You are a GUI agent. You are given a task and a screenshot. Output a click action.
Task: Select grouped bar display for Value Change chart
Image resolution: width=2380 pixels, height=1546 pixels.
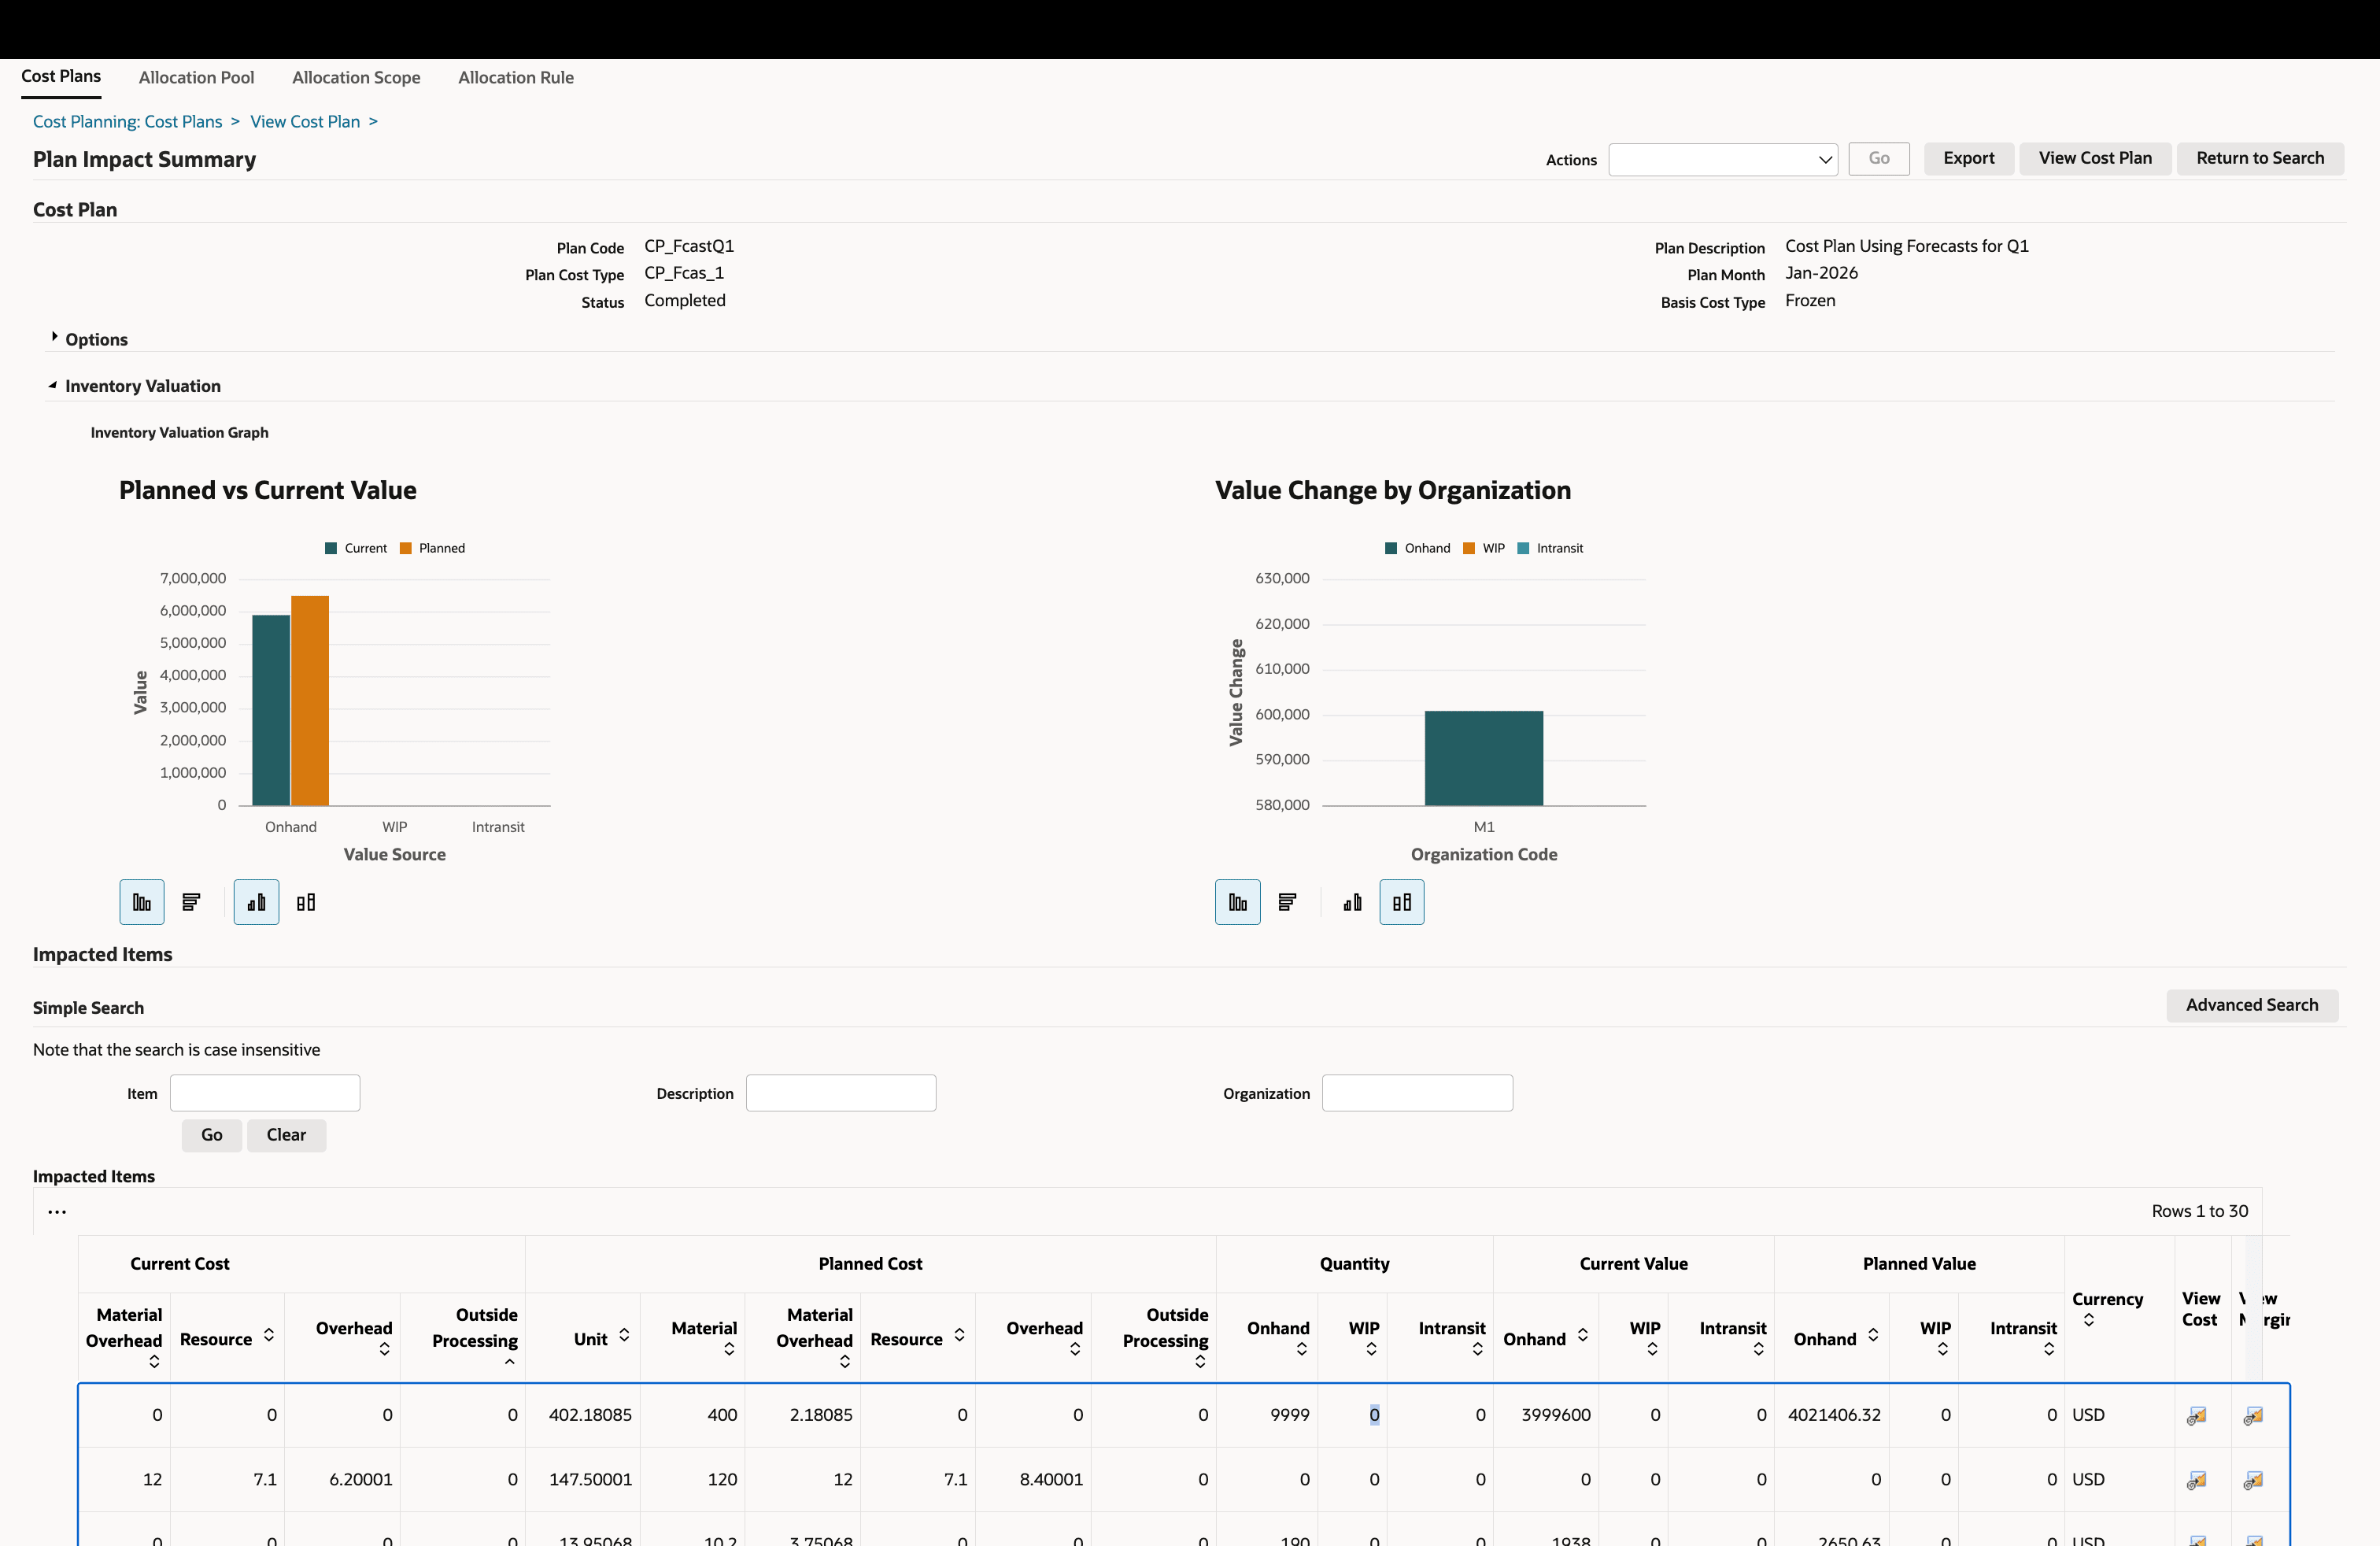coord(1401,901)
